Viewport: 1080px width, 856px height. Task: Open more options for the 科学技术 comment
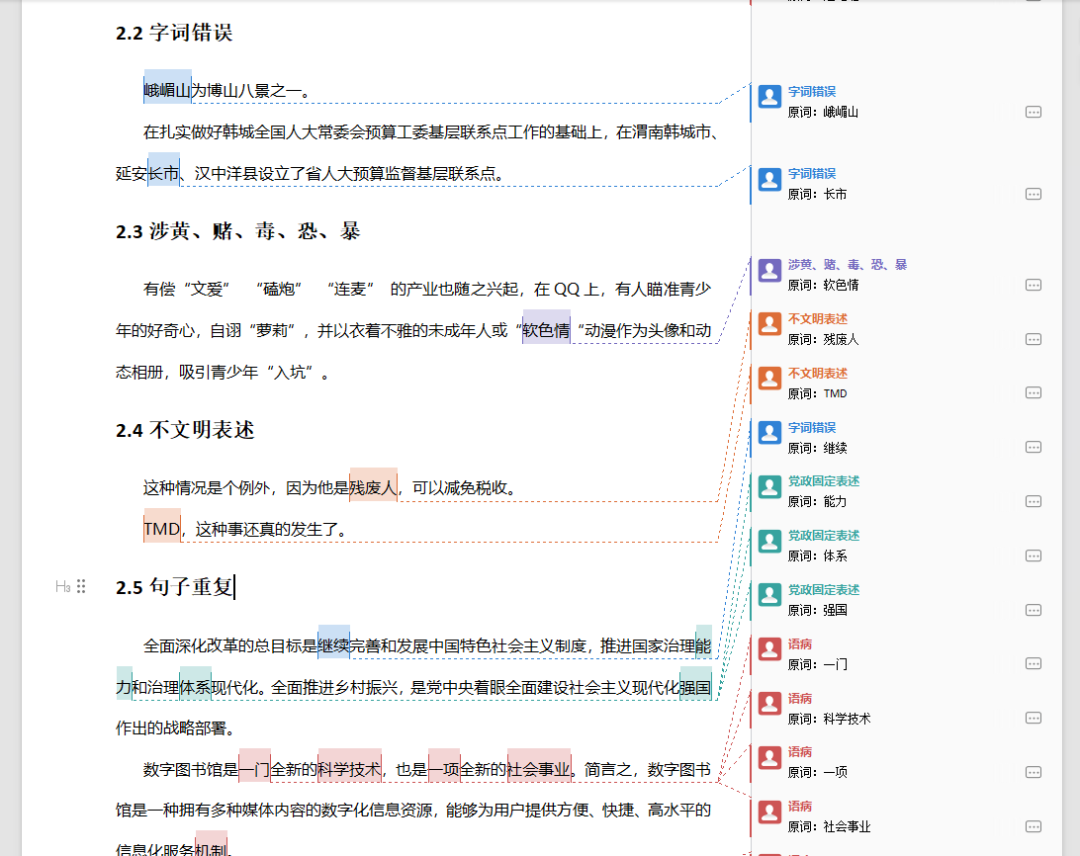click(1033, 718)
